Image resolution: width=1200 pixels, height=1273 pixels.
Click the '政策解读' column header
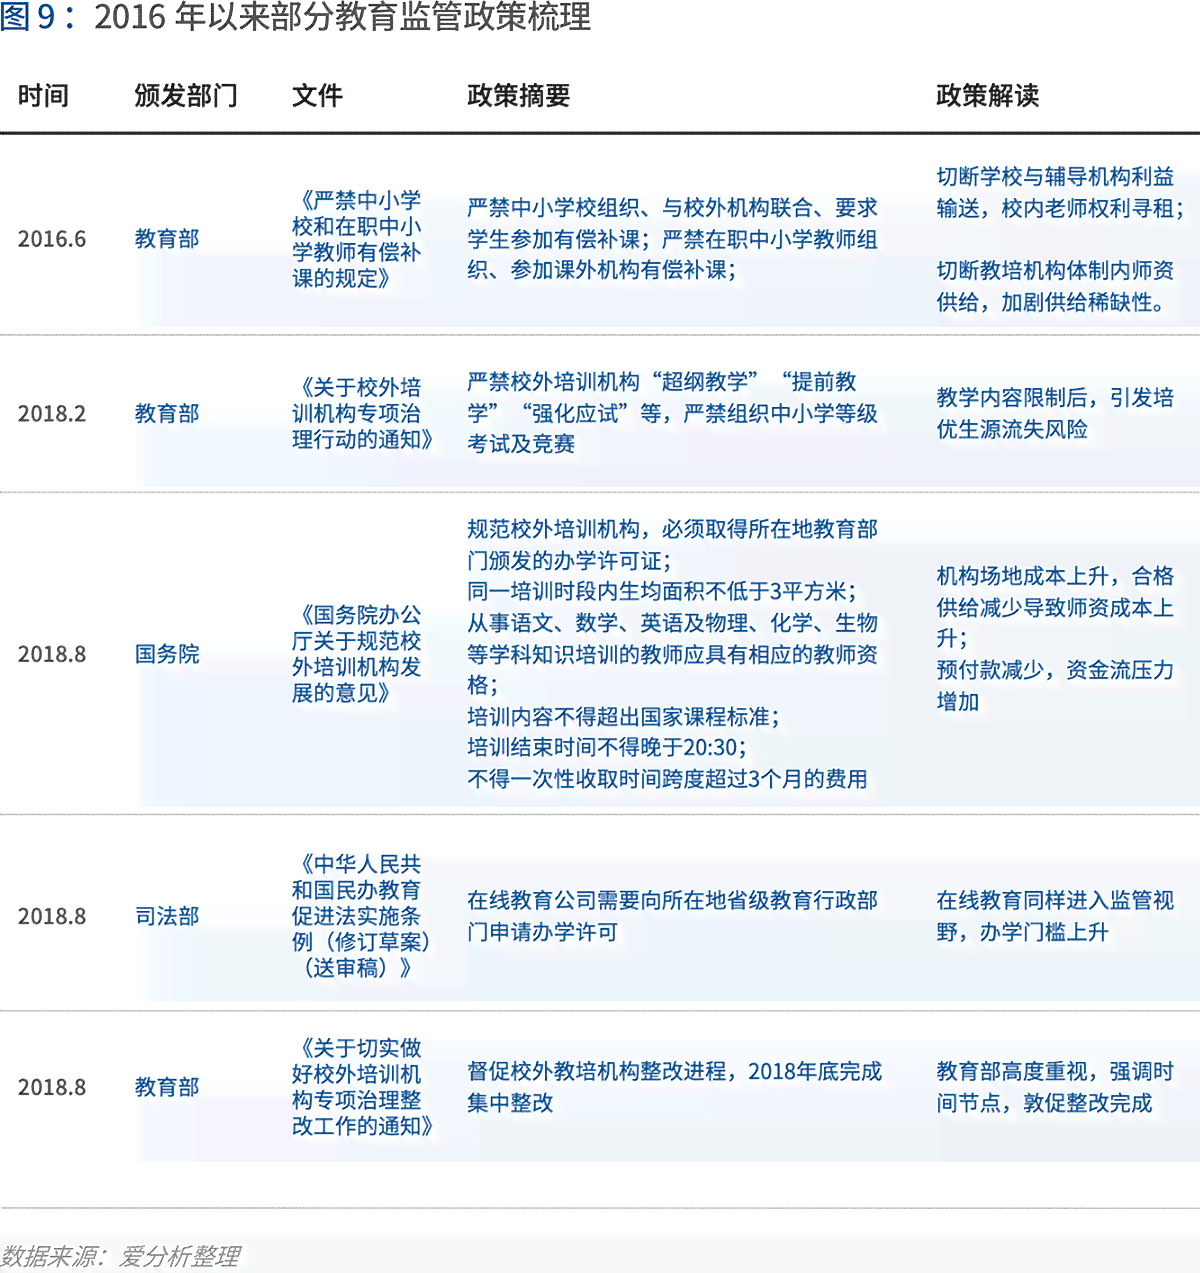988,95
